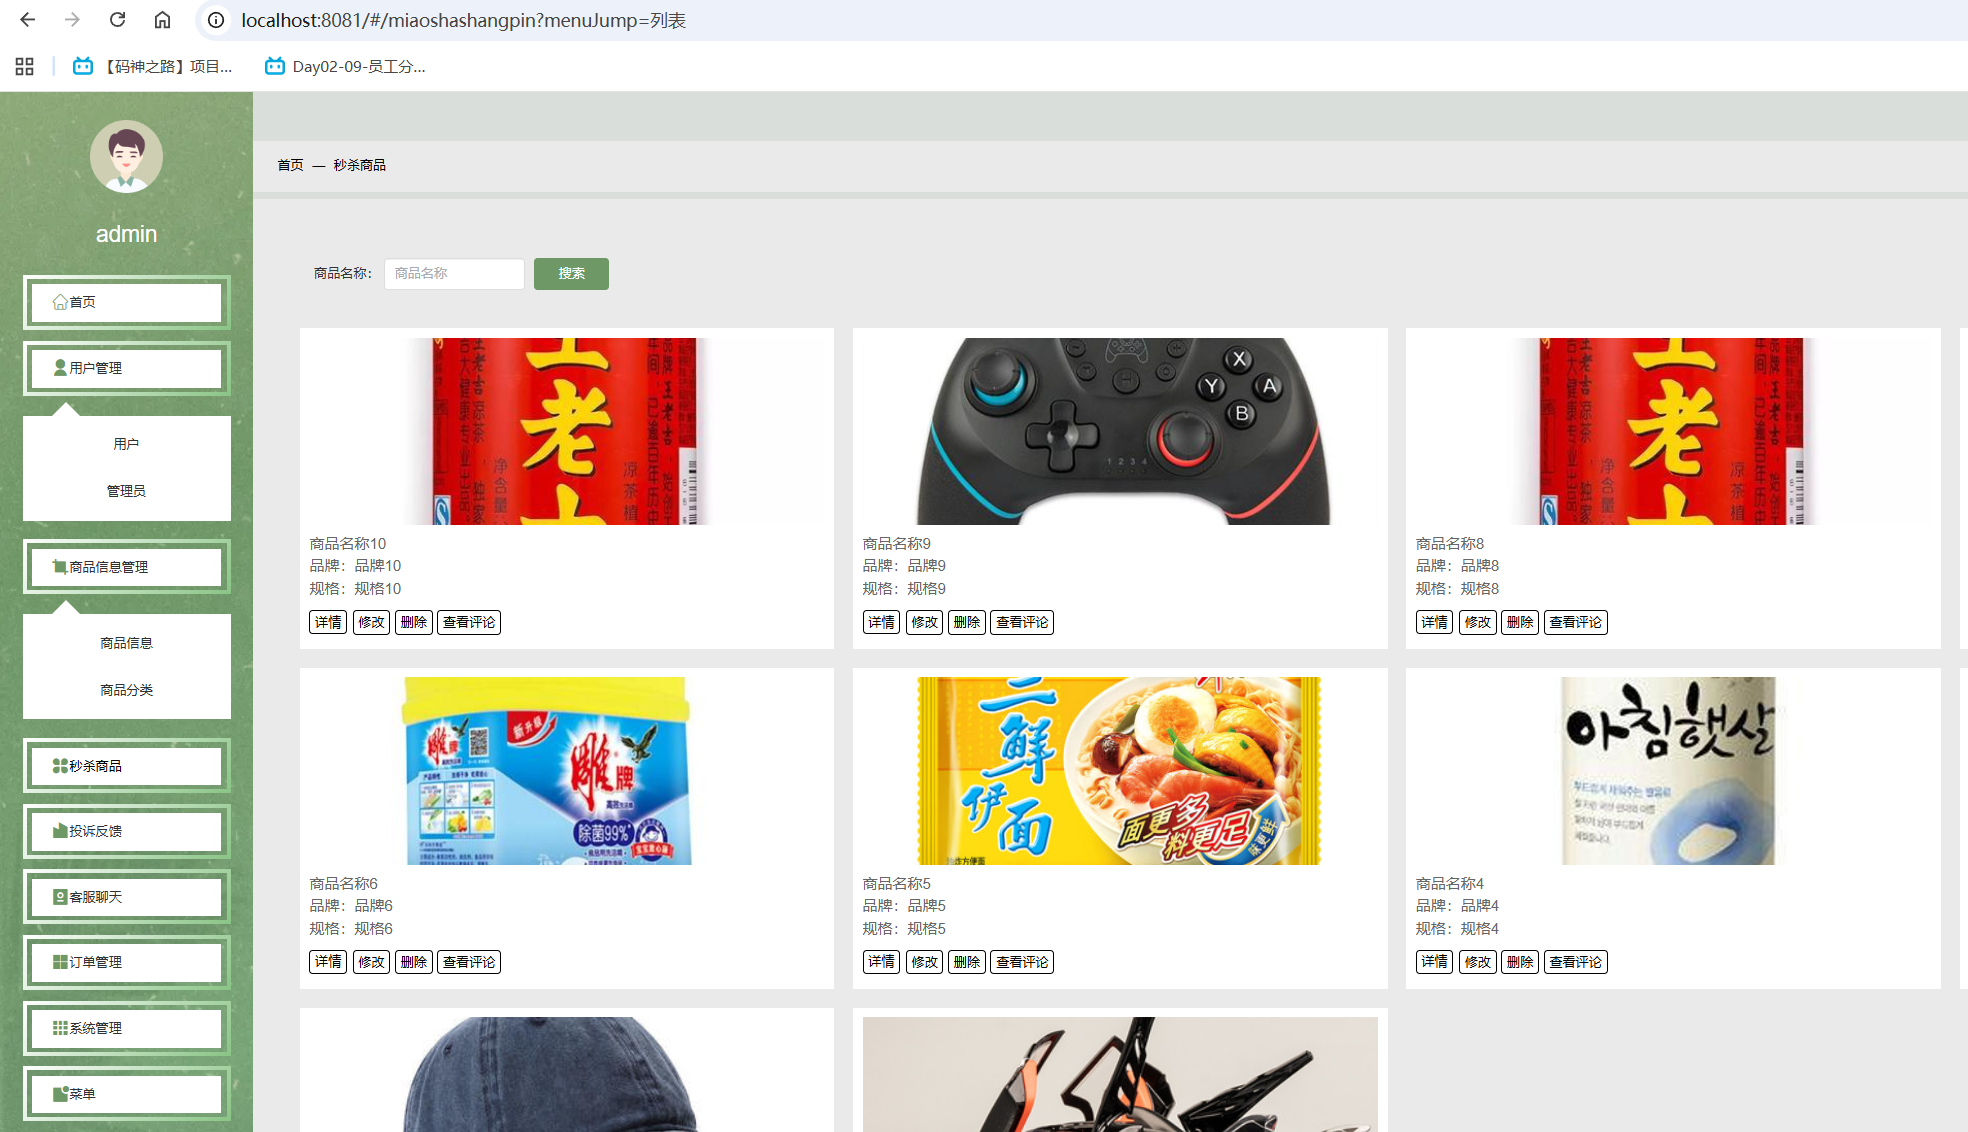The image size is (1968, 1132).
Task: Expand the 订单管理 sidebar menu
Action: tap(126, 962)
